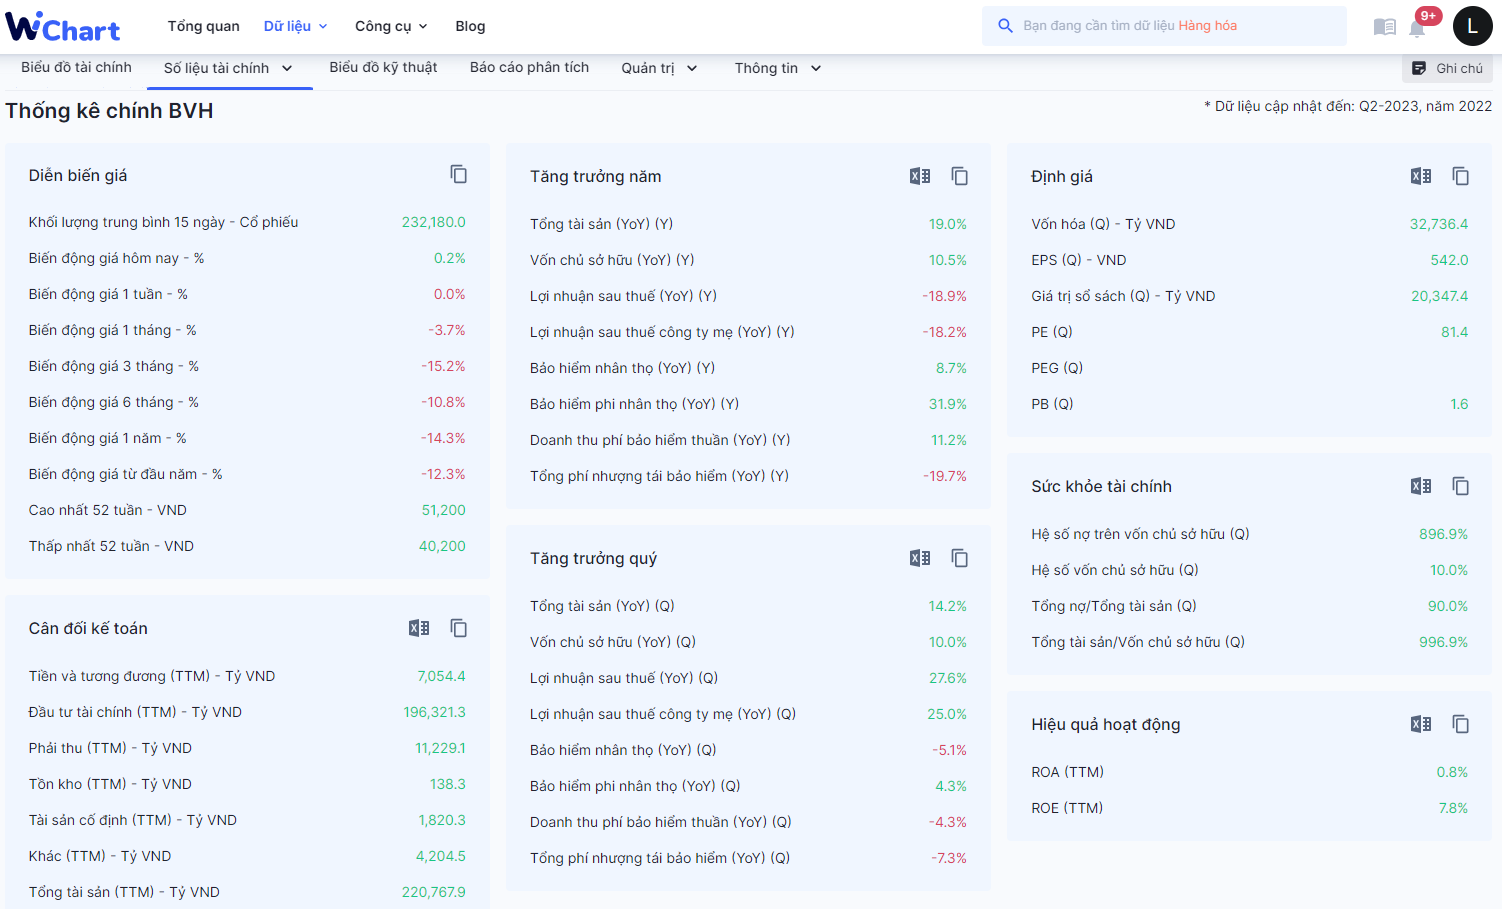Click Bảo hiểm phi nhân thọ (YoY) (Y) value 31.9%

pyautogui.click(x=947, y=404)
